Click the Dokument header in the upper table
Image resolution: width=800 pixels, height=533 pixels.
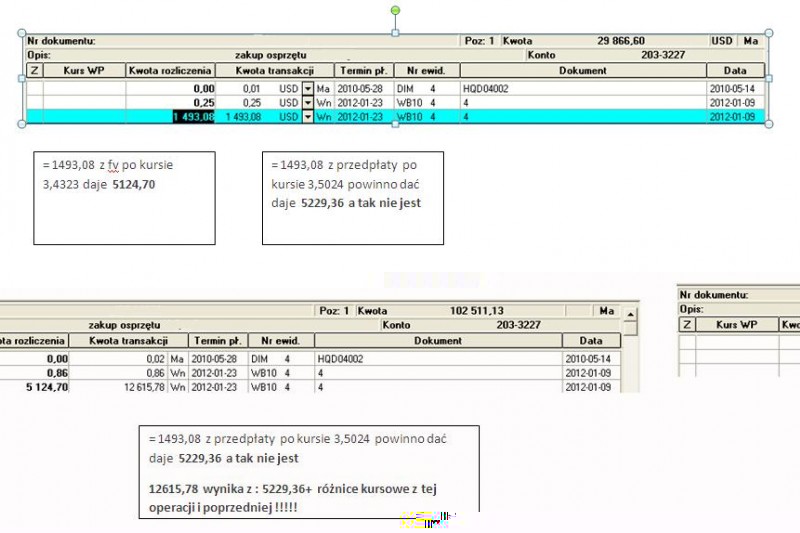pyautogui.click(x=583, y=70)
